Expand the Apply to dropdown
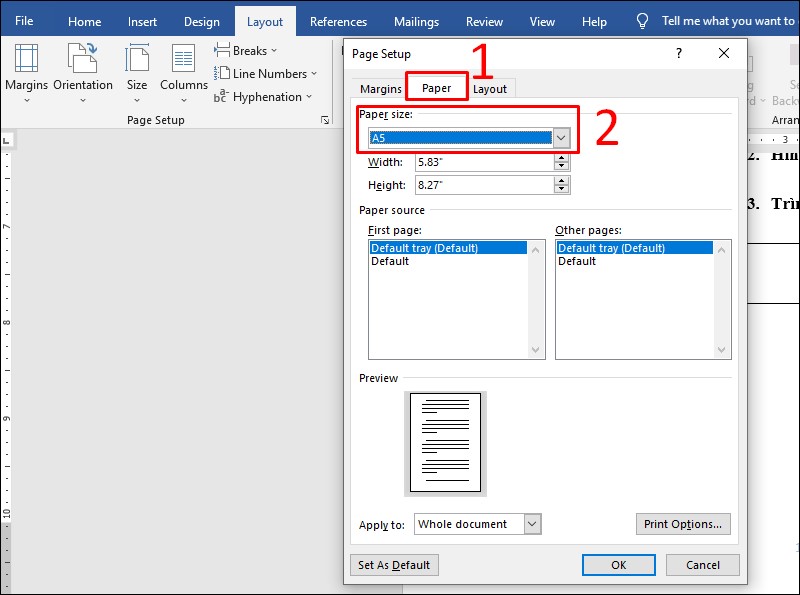The image size is (800, 595). 532,524
